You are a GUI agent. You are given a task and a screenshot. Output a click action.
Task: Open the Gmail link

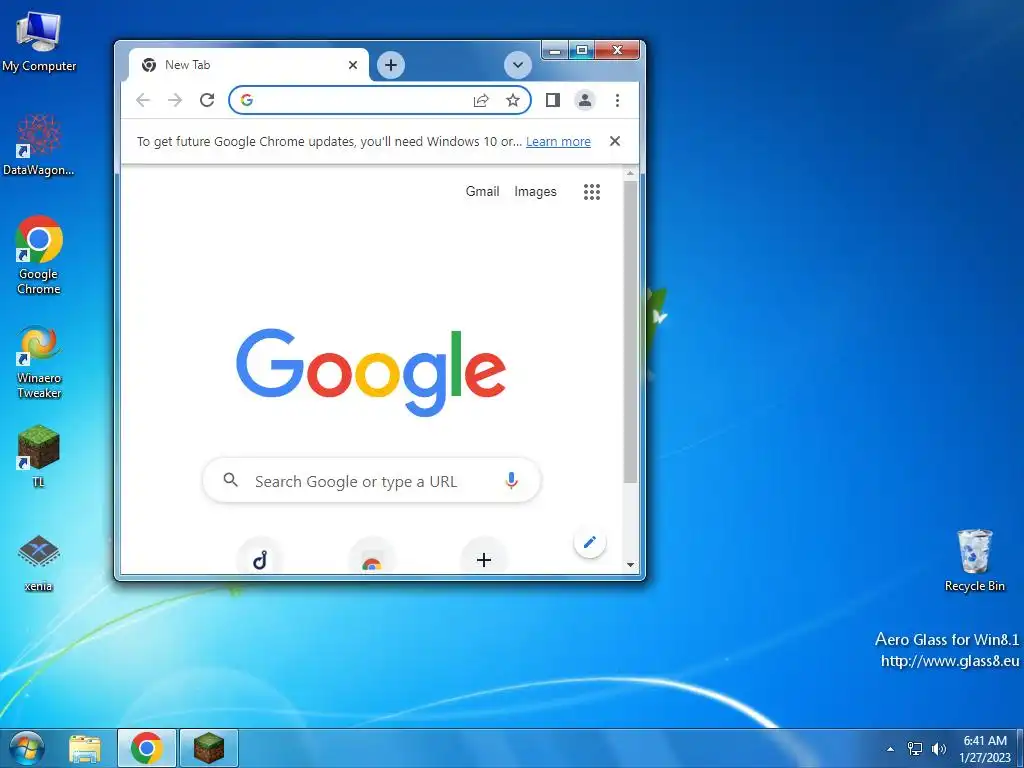pyautogui.click(x=483, y=191)
